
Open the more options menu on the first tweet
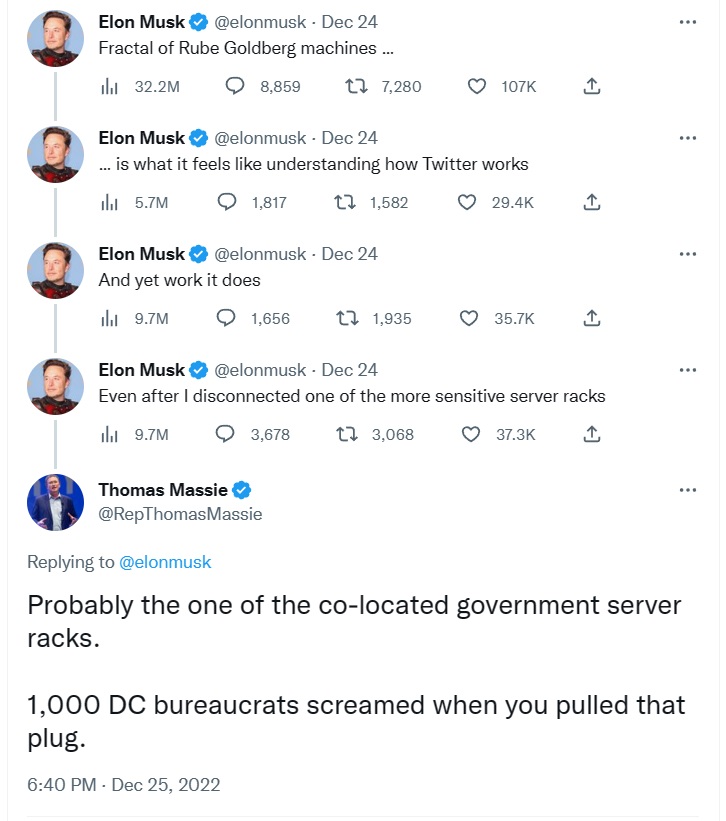687,21
